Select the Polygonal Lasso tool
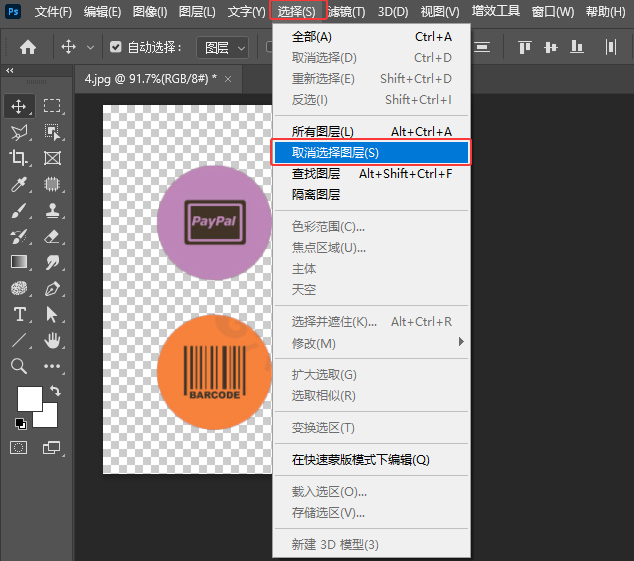Viewport: 634px width, 561px height. click(19, 132)
